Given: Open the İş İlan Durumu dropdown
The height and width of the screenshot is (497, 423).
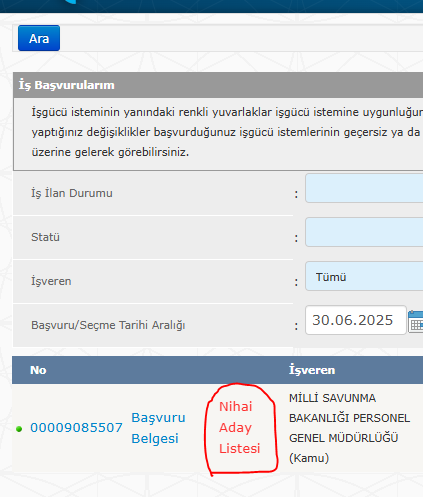Looking at the screenshot, I should (x=364, y=188).
